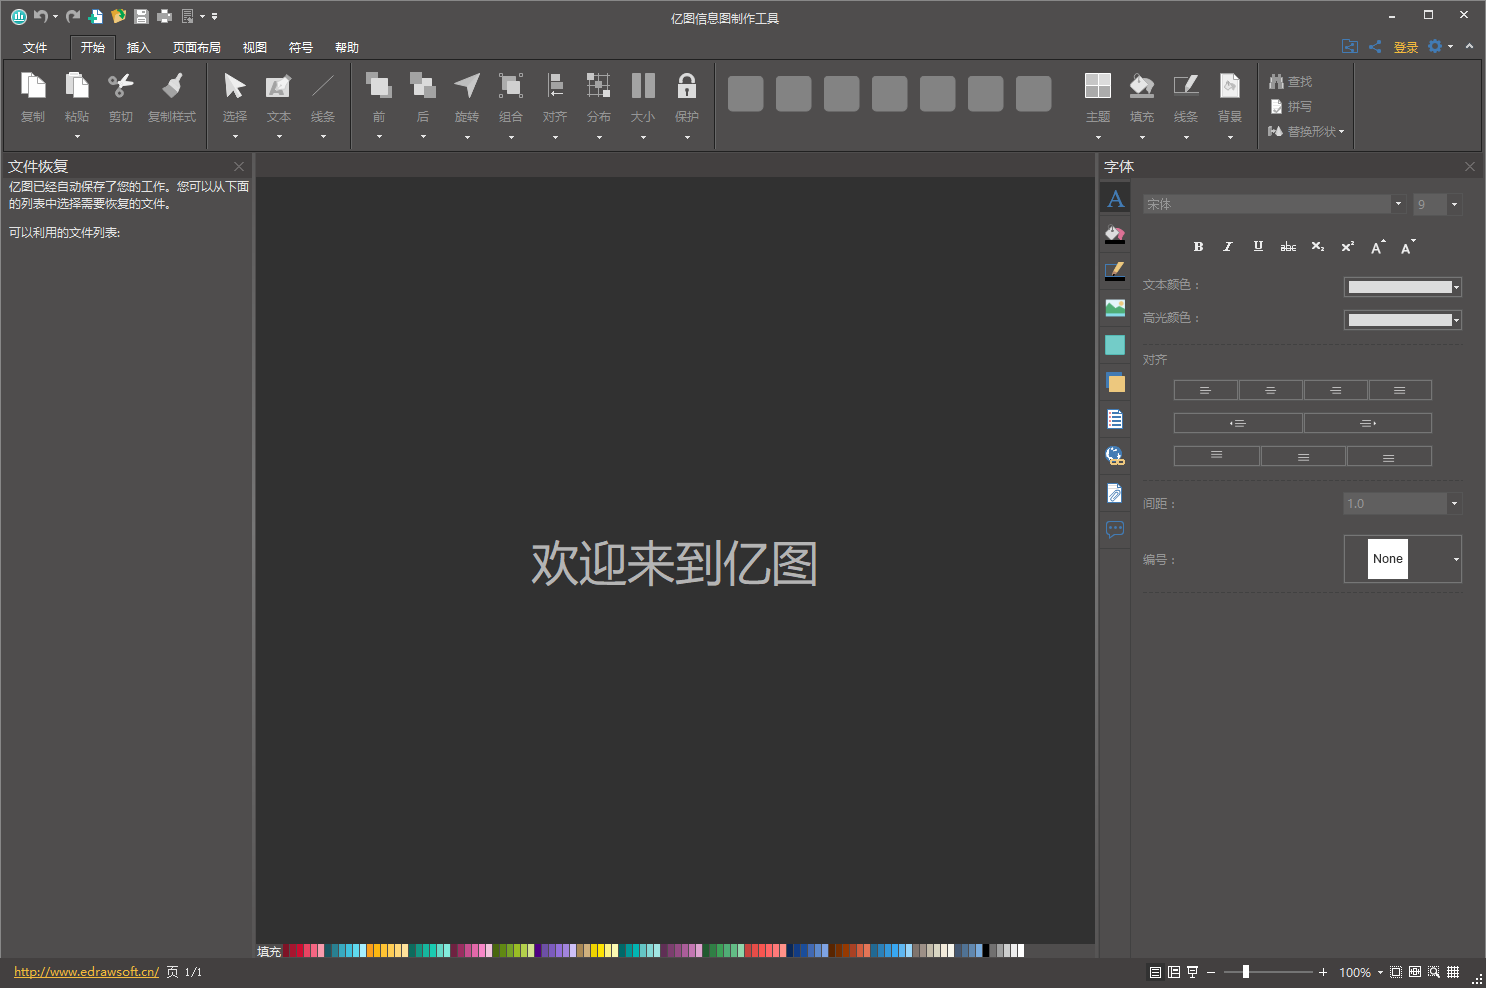
Task: Open the hyperlink globe side panel tab
Action: [1115, 456]
